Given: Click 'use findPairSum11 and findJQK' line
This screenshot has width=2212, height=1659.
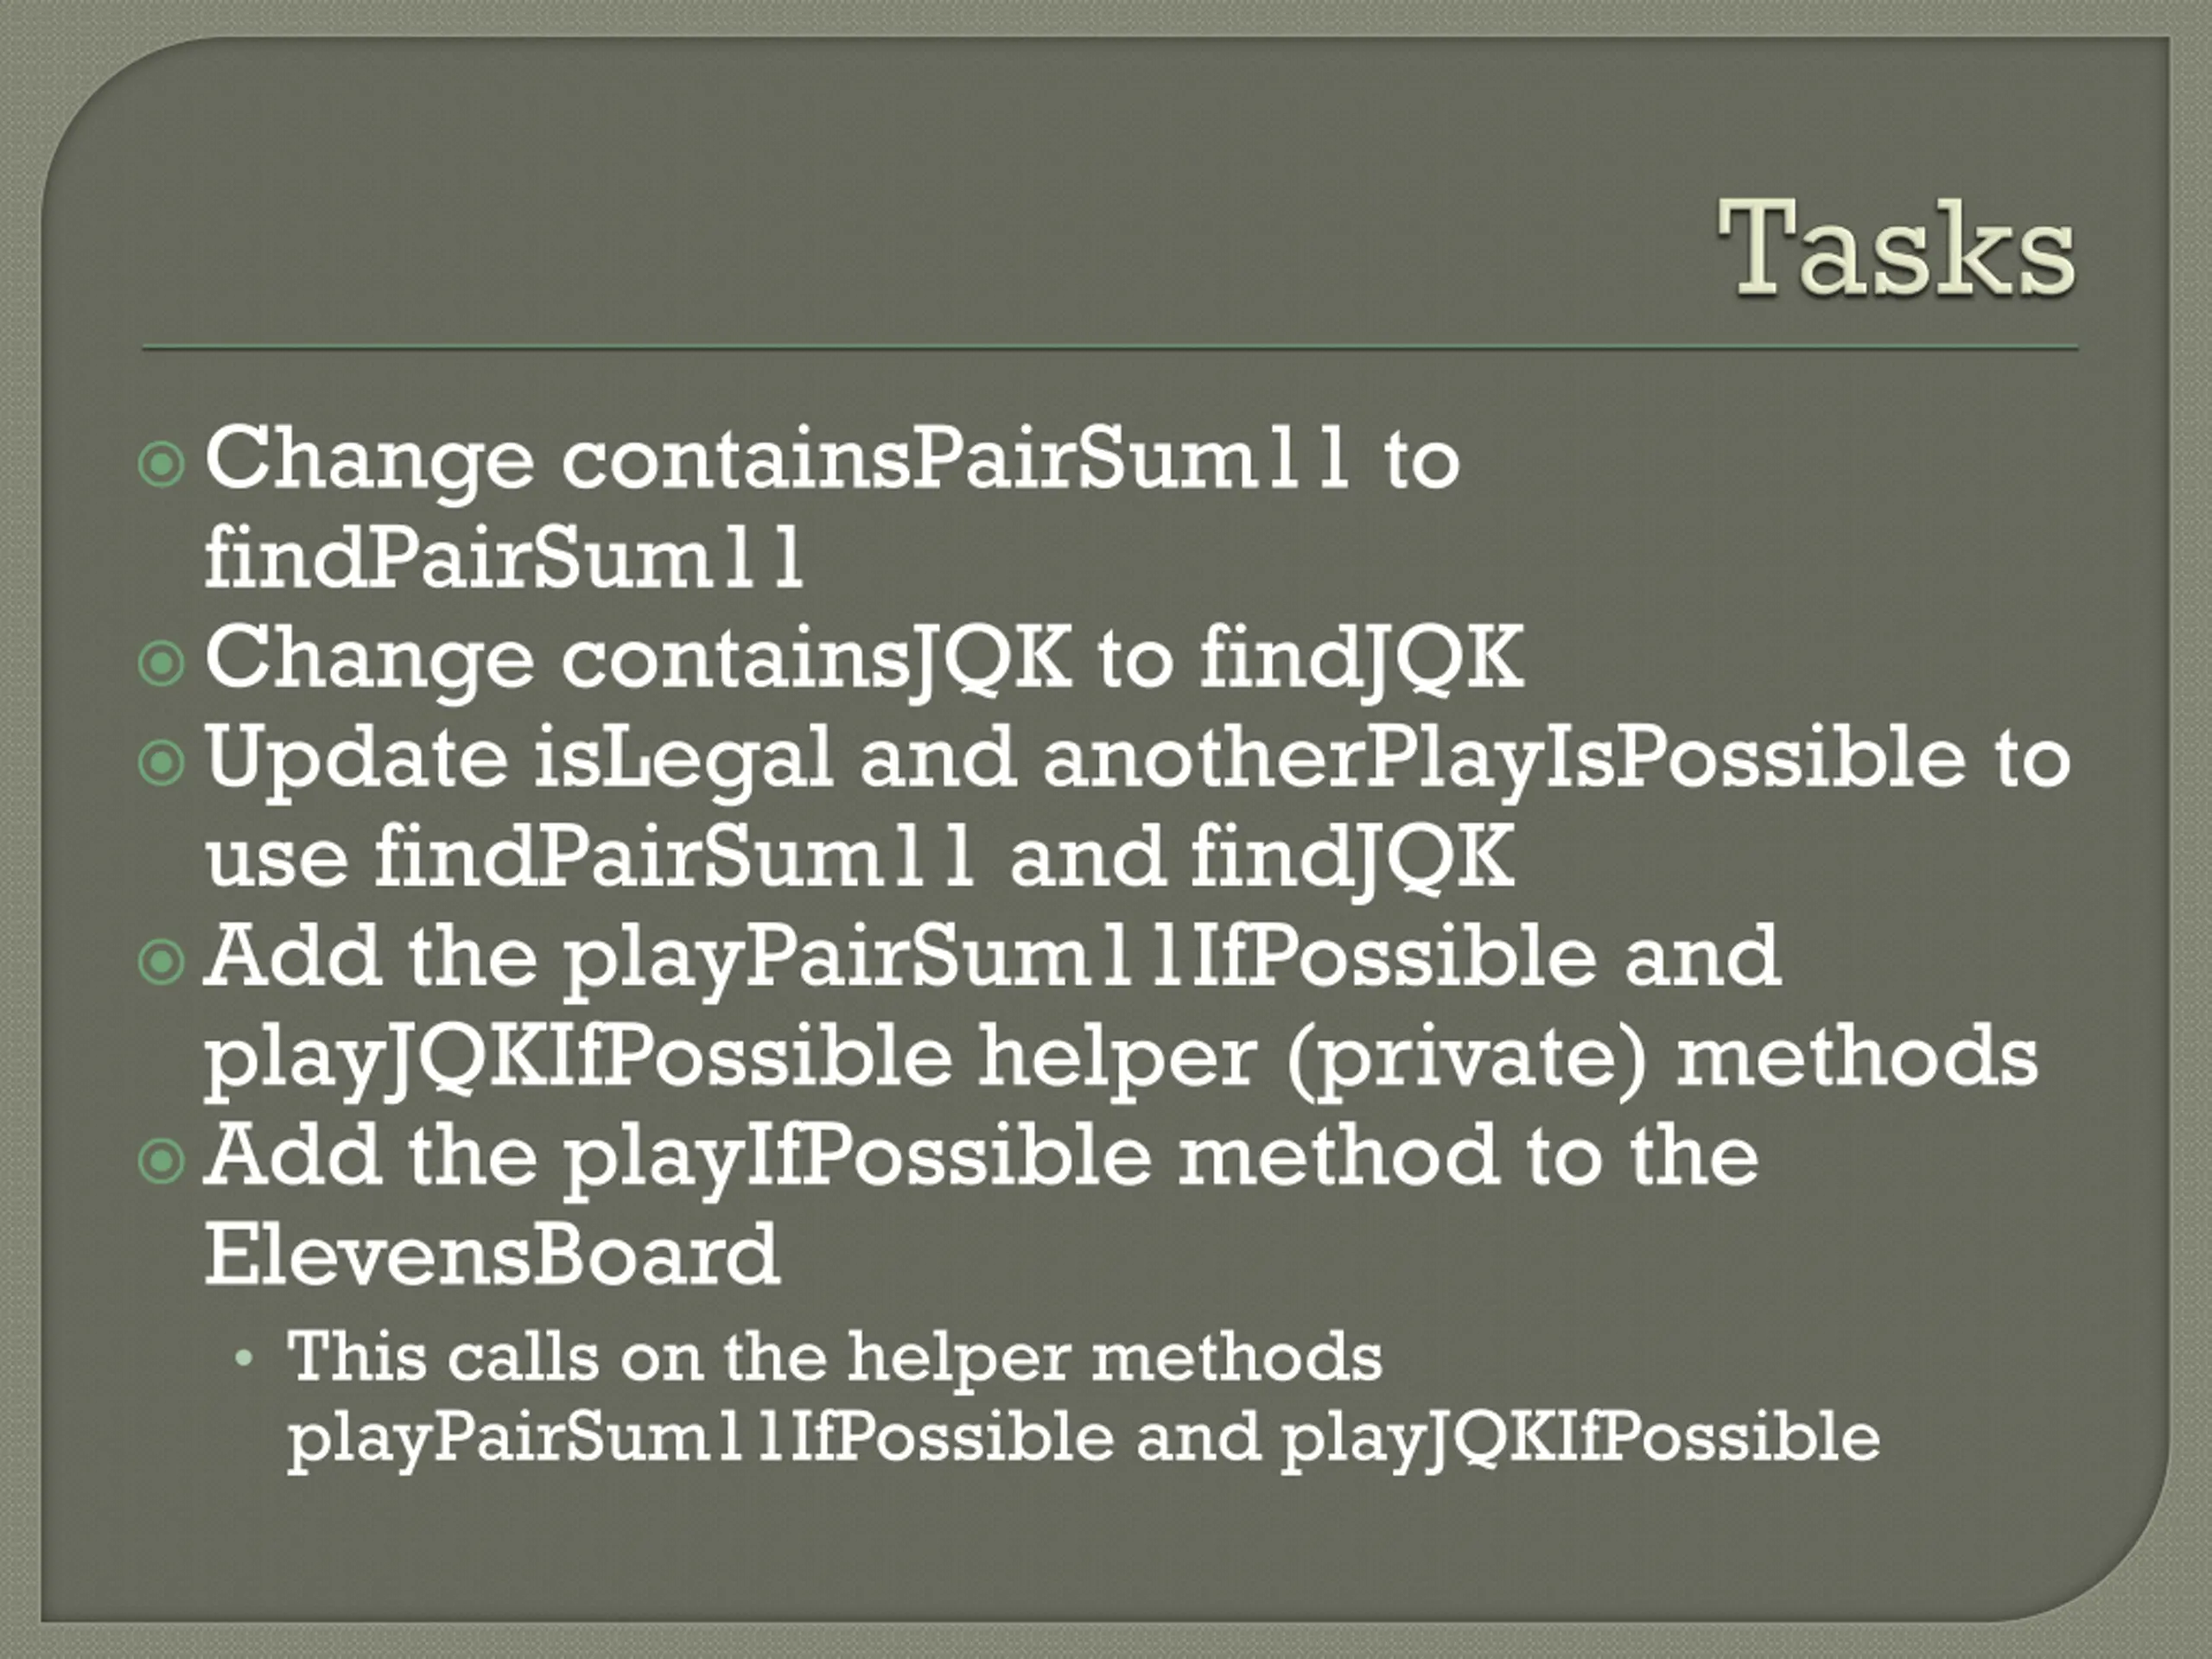Looking at the screenshot, I should (860, 857).
